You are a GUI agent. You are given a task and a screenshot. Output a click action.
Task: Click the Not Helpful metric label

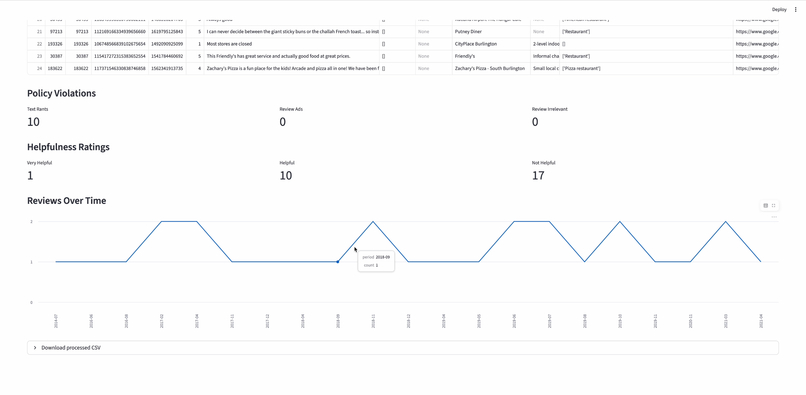tap(543, 163)
